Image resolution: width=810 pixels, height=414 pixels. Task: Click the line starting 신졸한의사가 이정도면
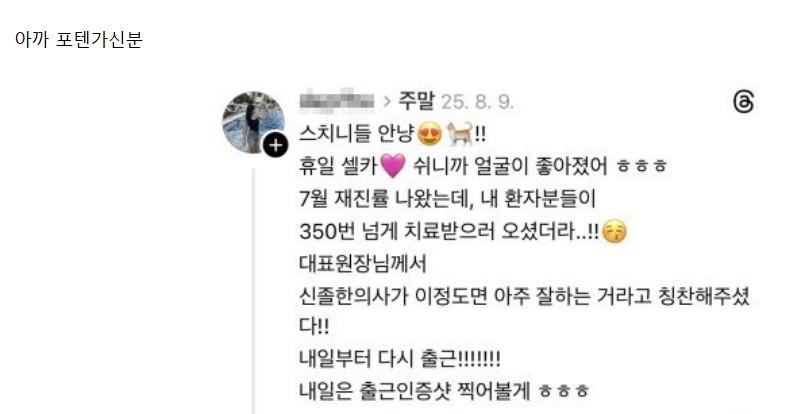(x=524, y=297)
